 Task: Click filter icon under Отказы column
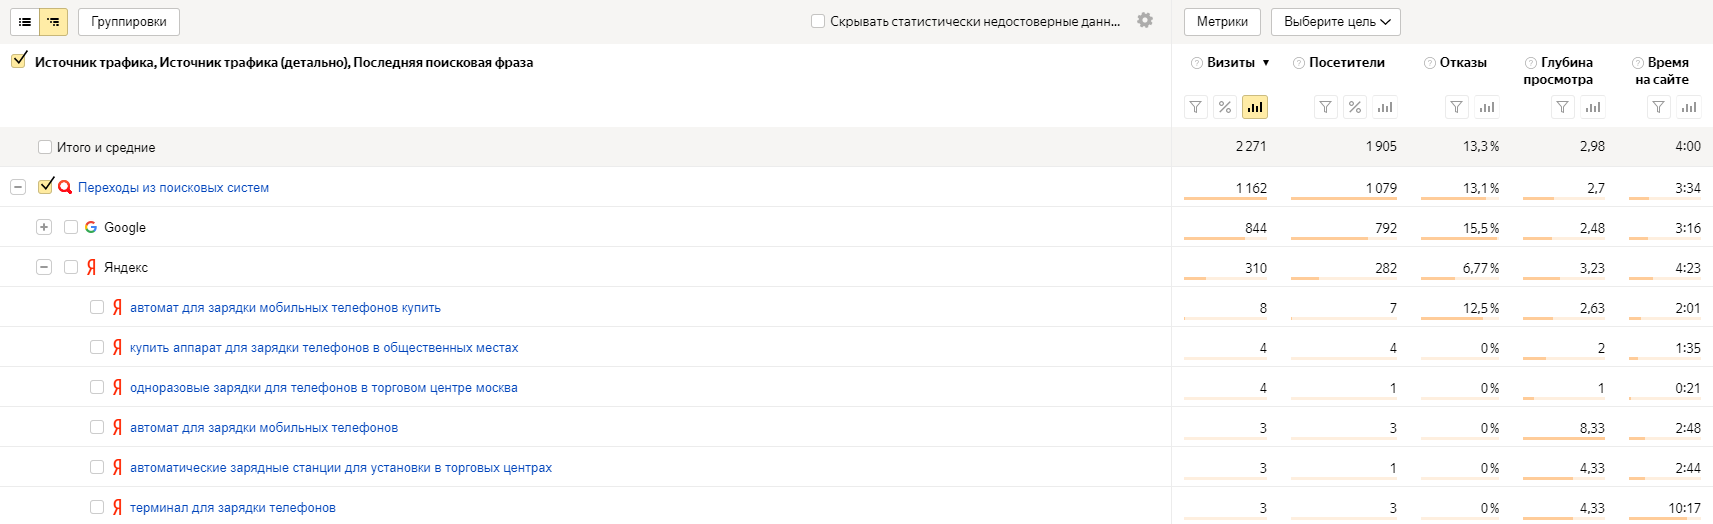click(x=1457, y=107)
